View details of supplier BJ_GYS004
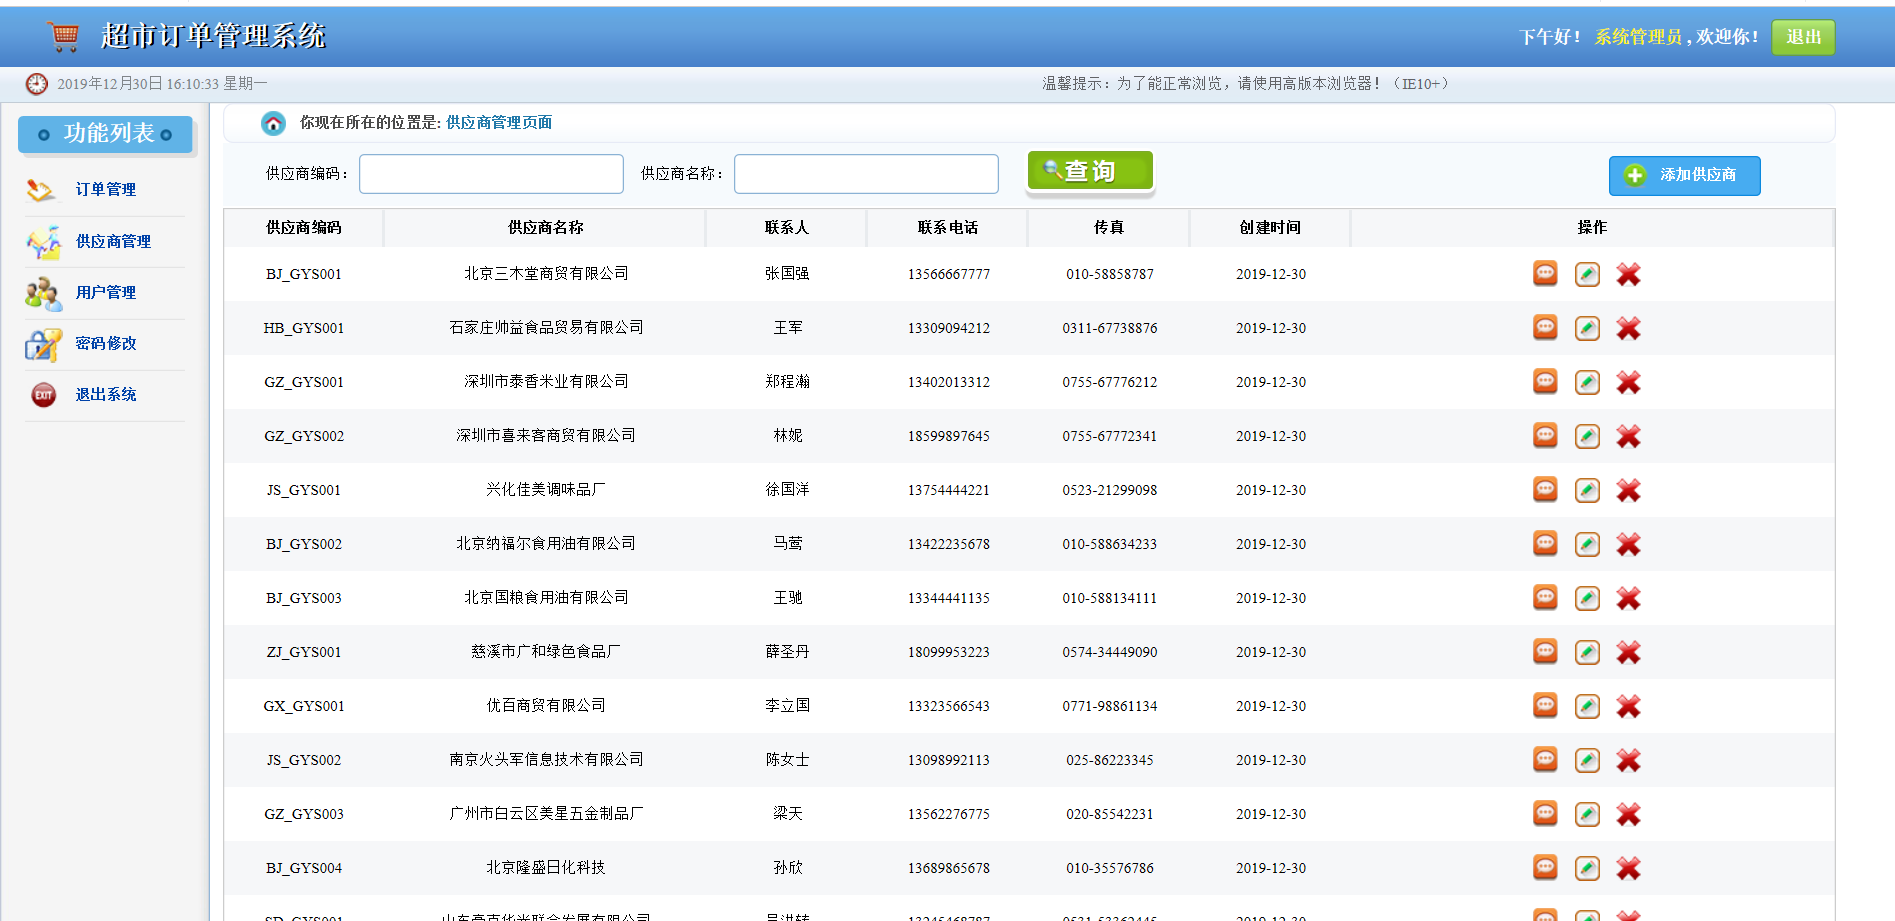This screenshot has width=1895, height=921. coord(1545,867)
